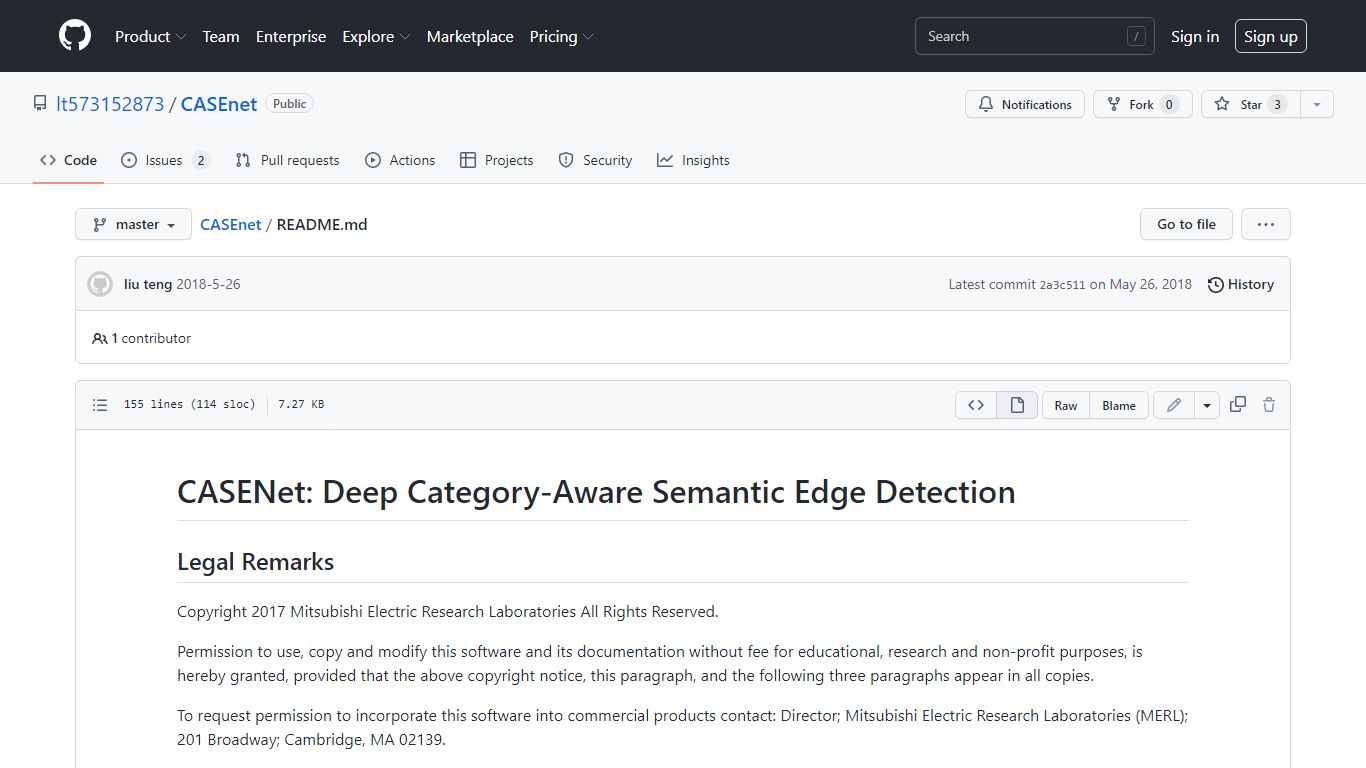Click liu teng's avatar
The image size is (1366, 768).
click(100, 284)
